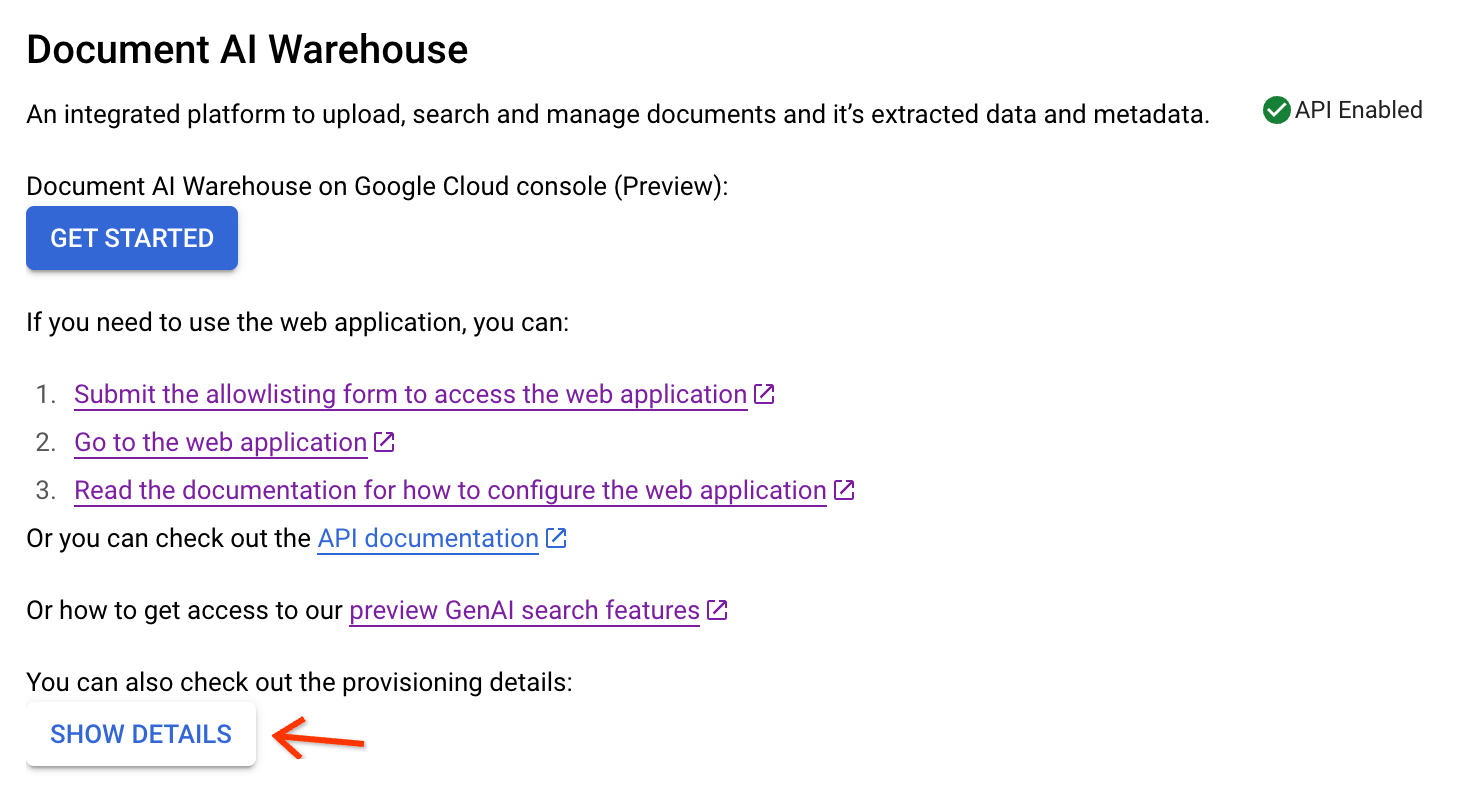This screenshot has height=794, width=1472.
Task: Click external-link icon after GenAI search features
Action: click(x=717, y=610)
